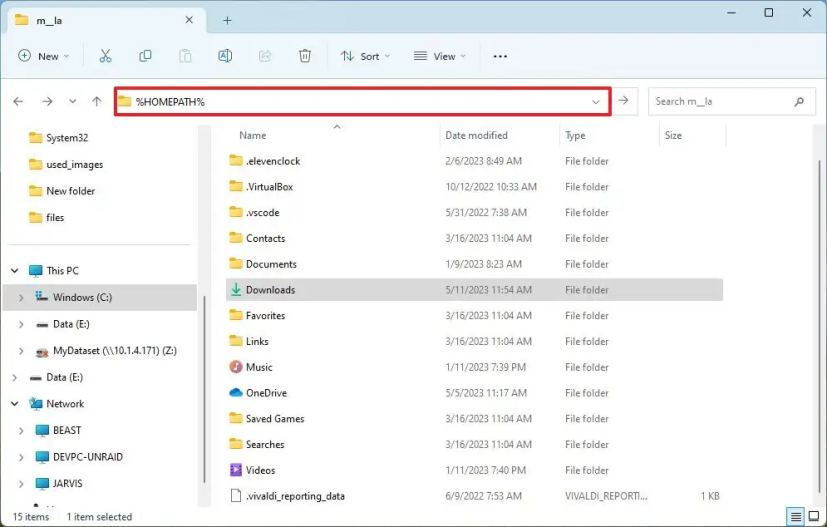The image size is (827, 527).
Task: Sort by Type column header
Action: (575, 135)
